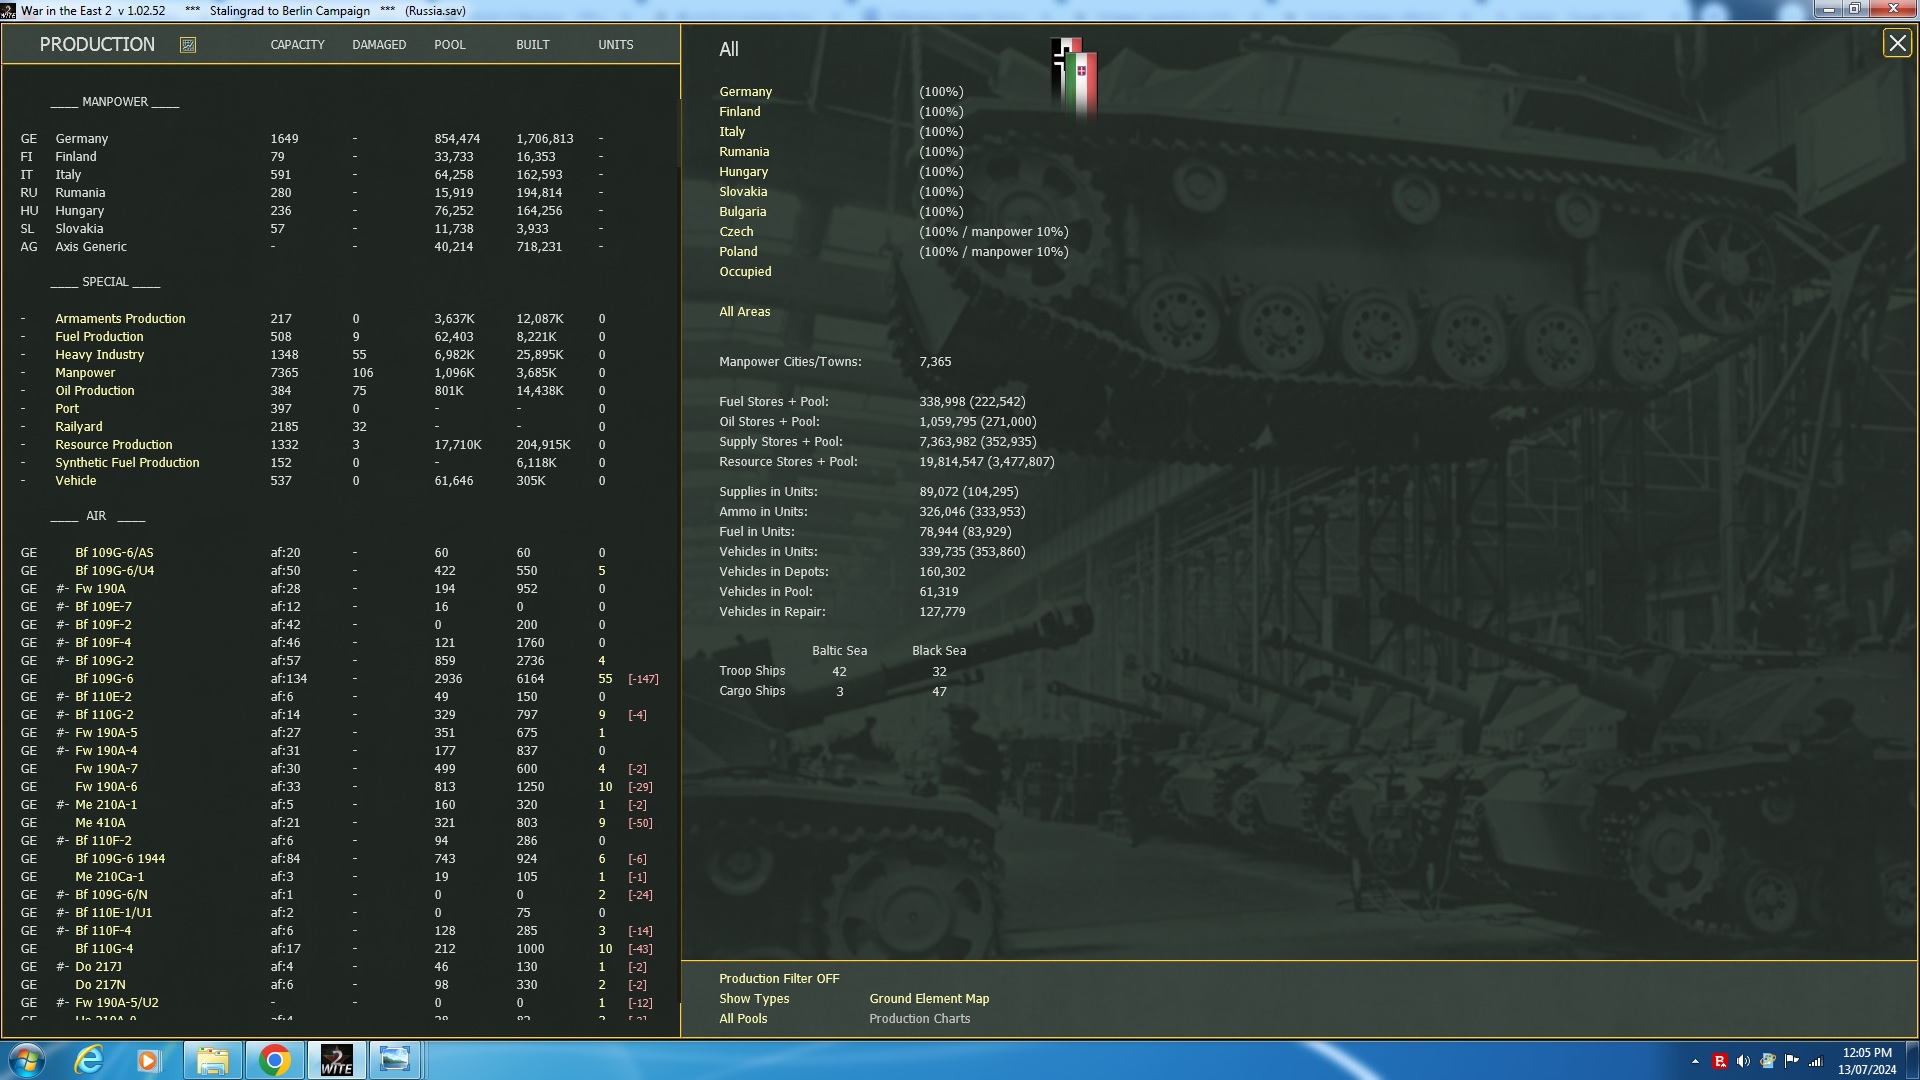Select Finland in the country filter list
The image size is (1920, 1080).
(739, 111)
